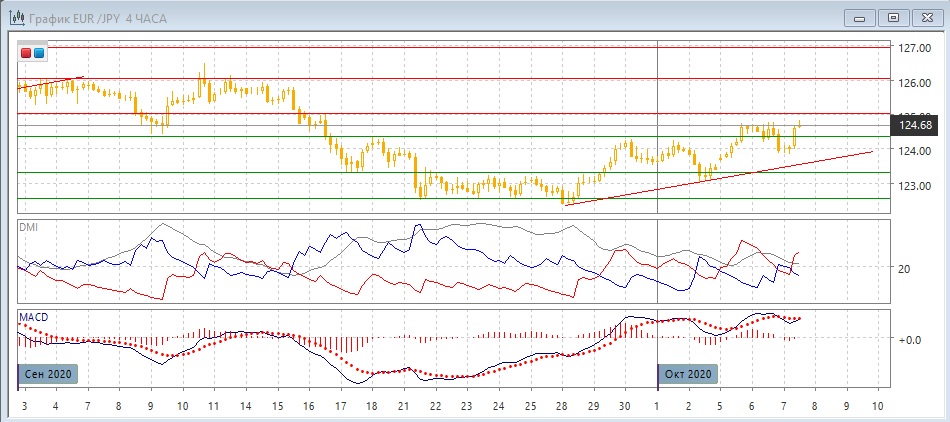The width and height of the screenshot is (950, 422).
Task: Click the 127.00 price axis label
Action: [915, 47]
